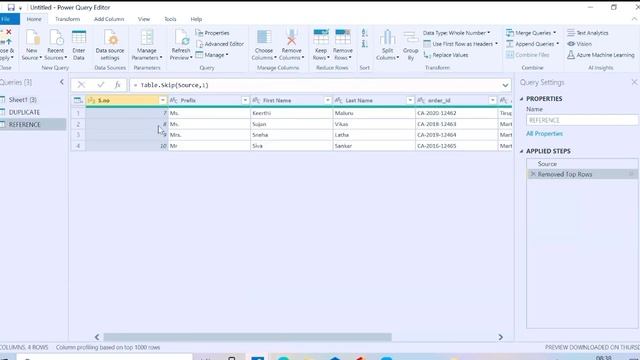The width and height of the screenshot is (640, 360).
Task: Confirm the formula bar entry
Action: click(100, 85)
